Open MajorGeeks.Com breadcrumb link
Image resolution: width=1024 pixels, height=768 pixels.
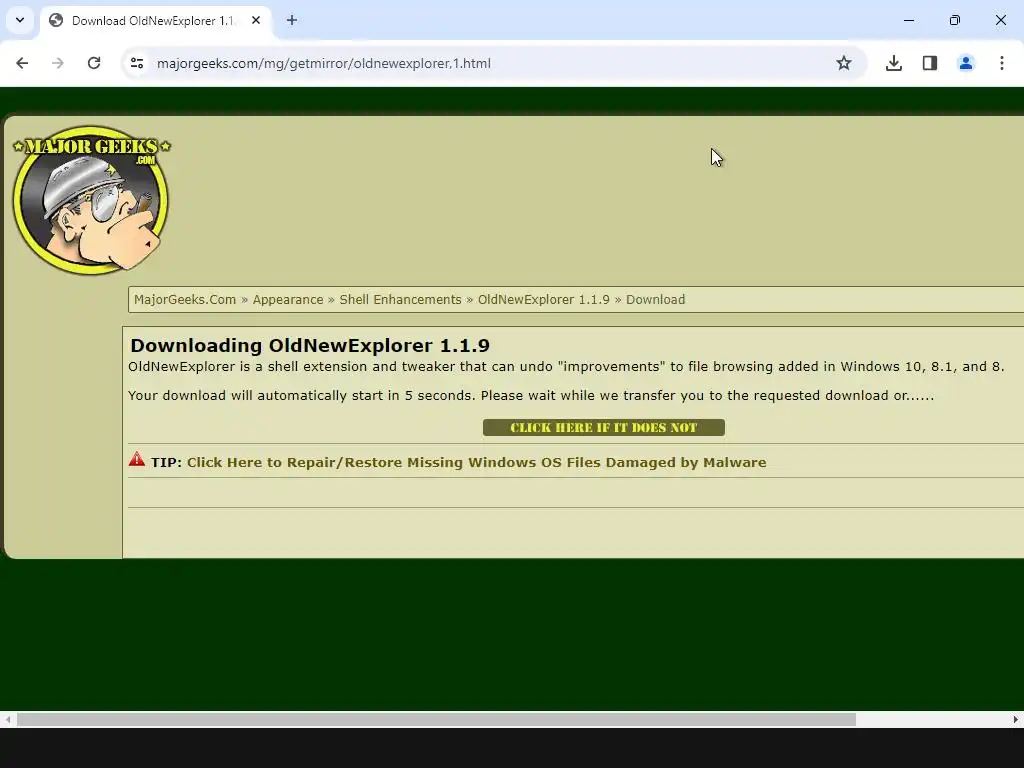(185, 300)
